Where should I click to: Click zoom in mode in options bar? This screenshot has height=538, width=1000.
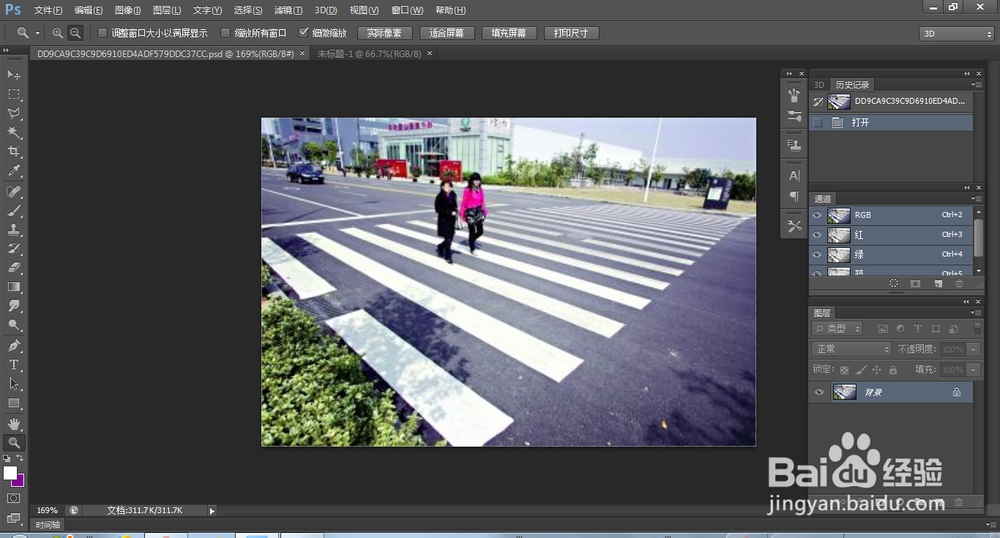57,33
